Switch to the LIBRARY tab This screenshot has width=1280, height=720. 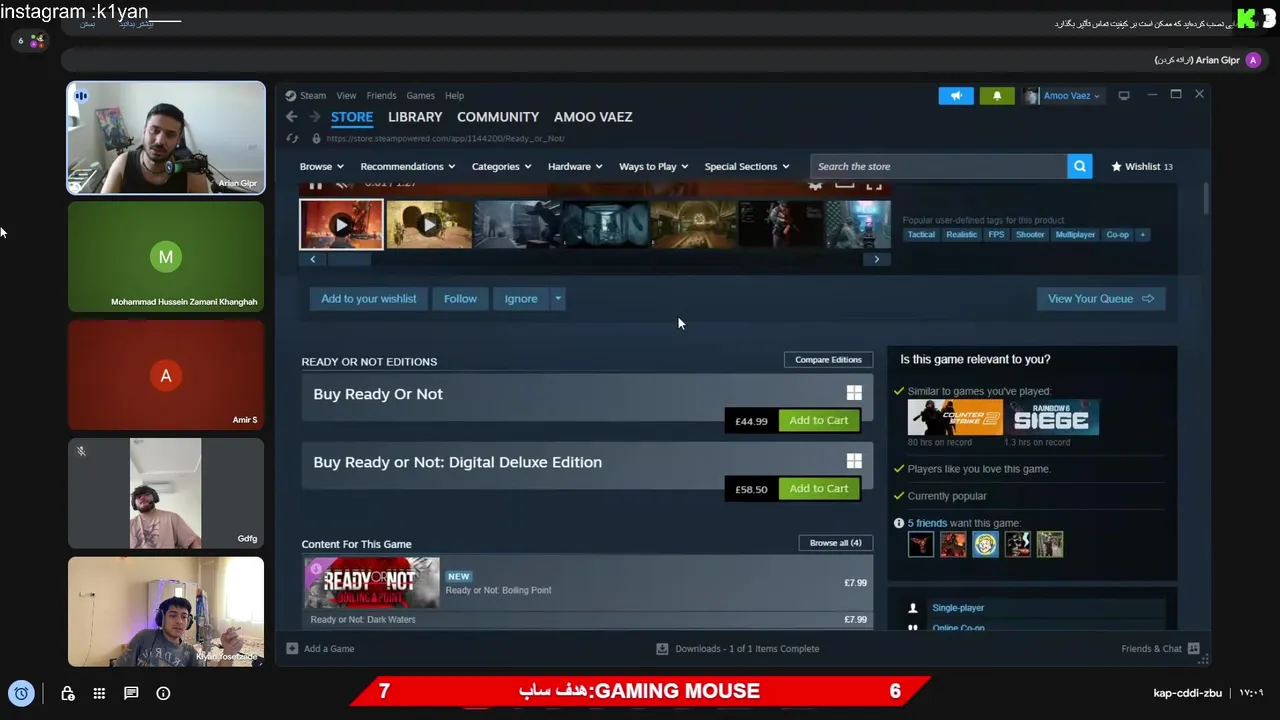coord(415,117)
